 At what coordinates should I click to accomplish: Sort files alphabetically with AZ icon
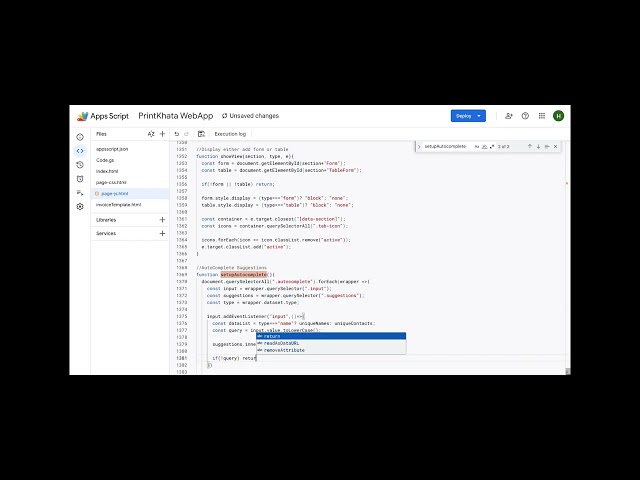(x=151, y=134)
